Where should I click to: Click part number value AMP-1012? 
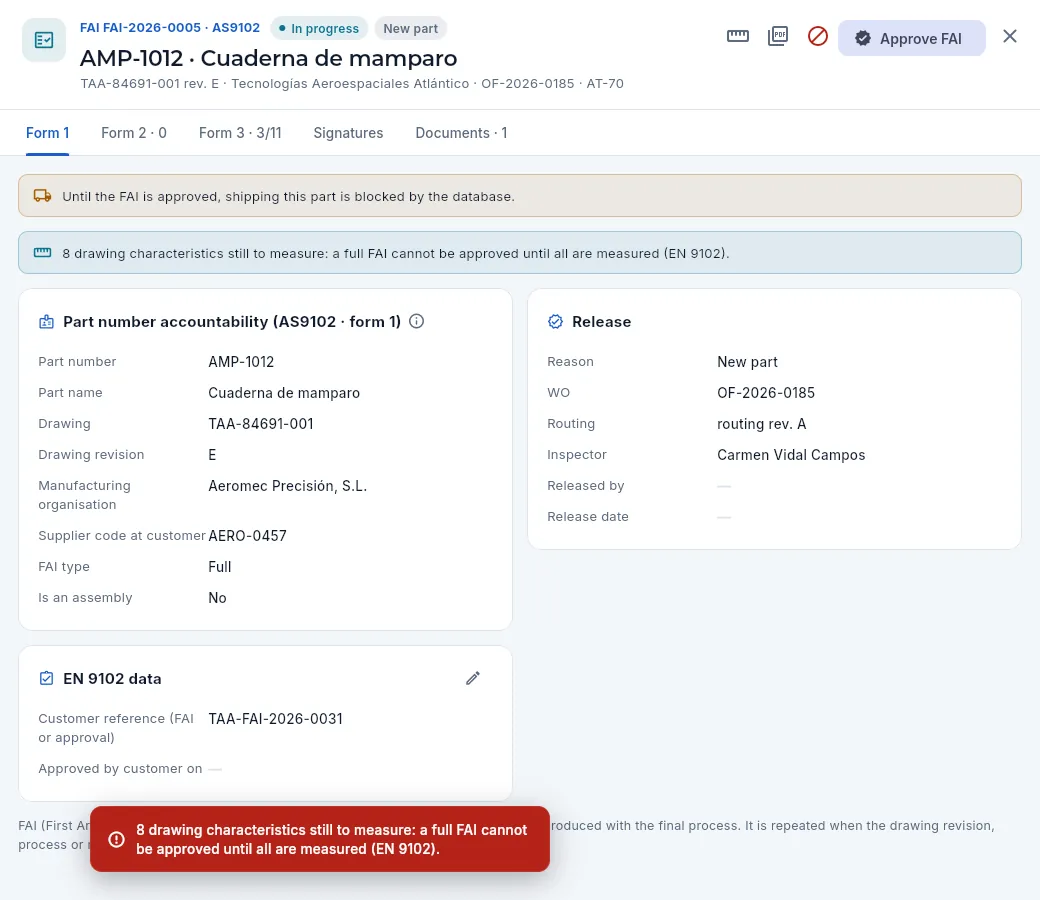click(x=241, y=362)
